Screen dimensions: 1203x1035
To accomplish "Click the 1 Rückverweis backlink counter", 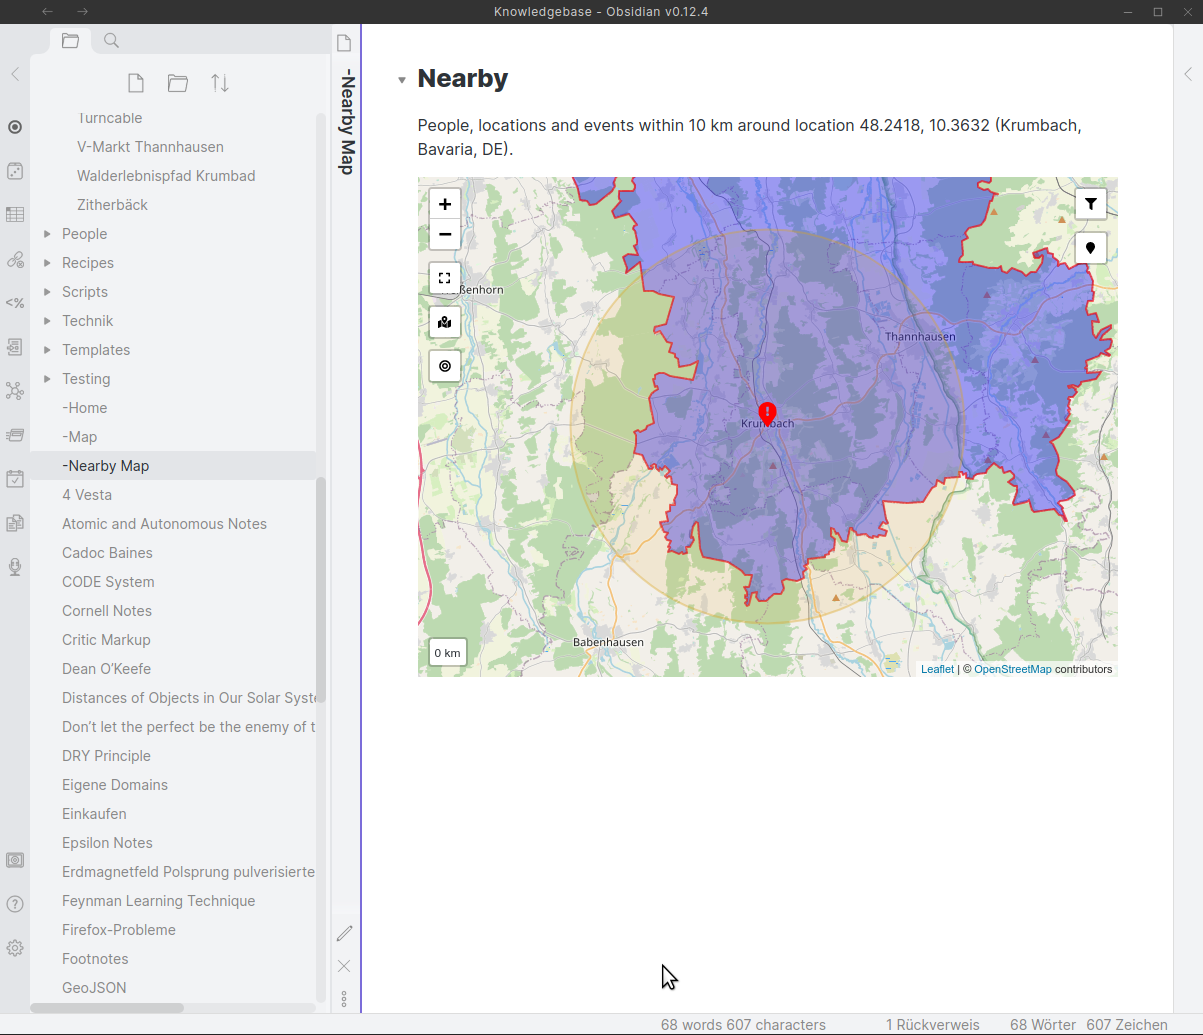I will [932, 1024].
